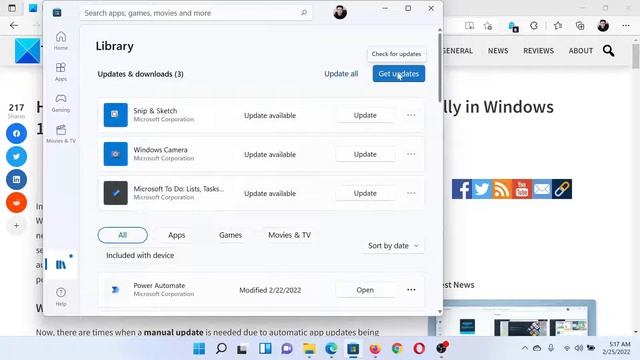Open the Store account profile picture
640x360 pixels.
pyautogui.click(x=340, y=12)
